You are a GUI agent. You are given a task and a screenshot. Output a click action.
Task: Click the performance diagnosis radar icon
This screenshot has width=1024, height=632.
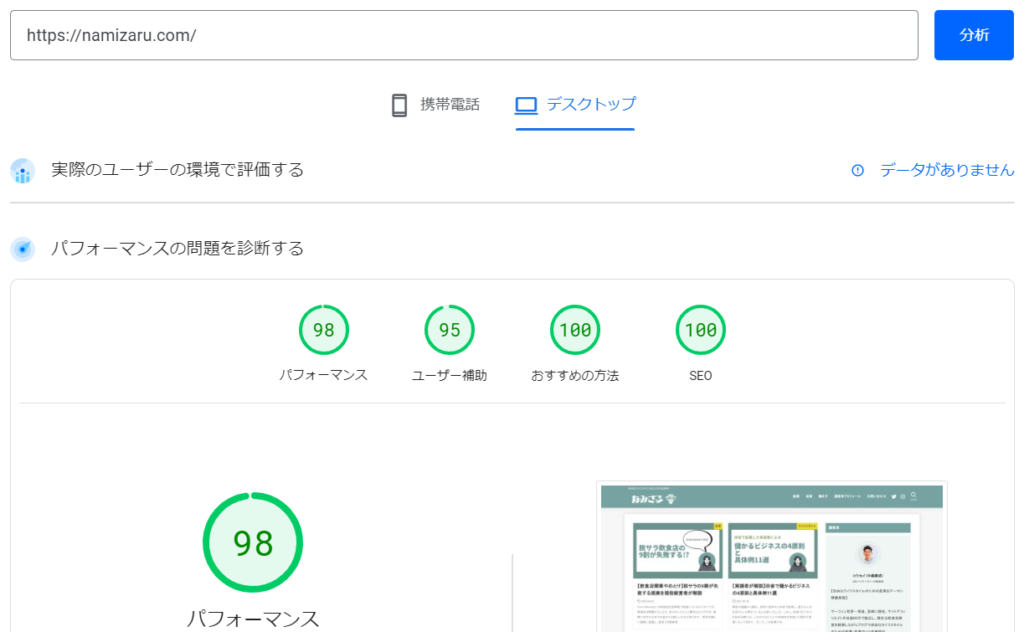pos(23,249)
